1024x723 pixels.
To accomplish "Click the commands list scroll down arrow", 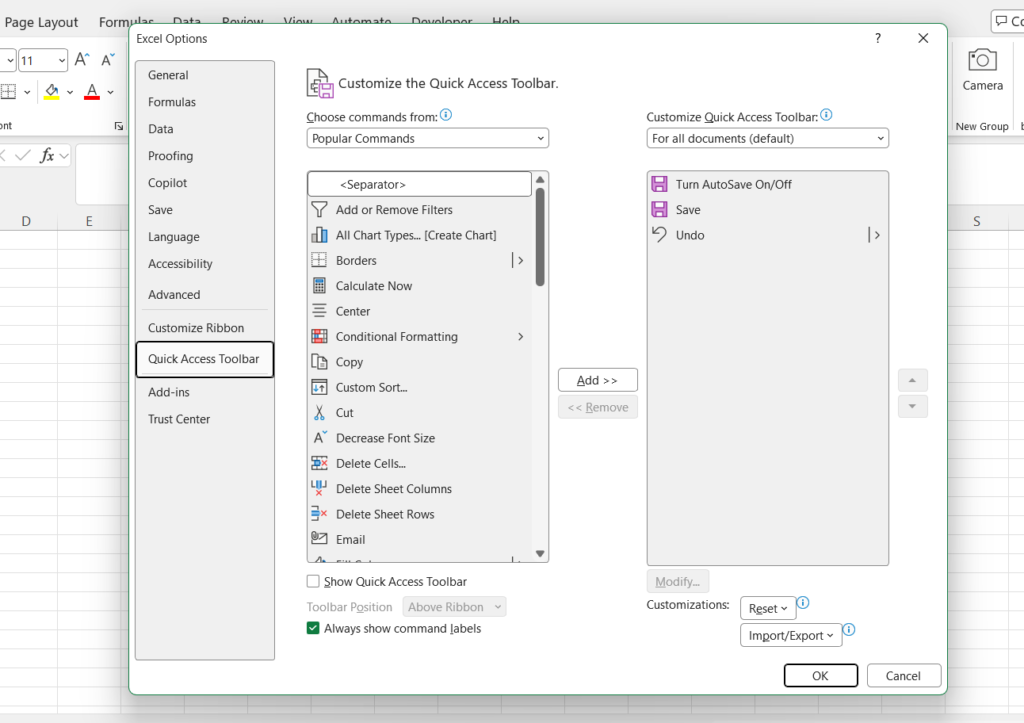I will [x=540, y=553].
